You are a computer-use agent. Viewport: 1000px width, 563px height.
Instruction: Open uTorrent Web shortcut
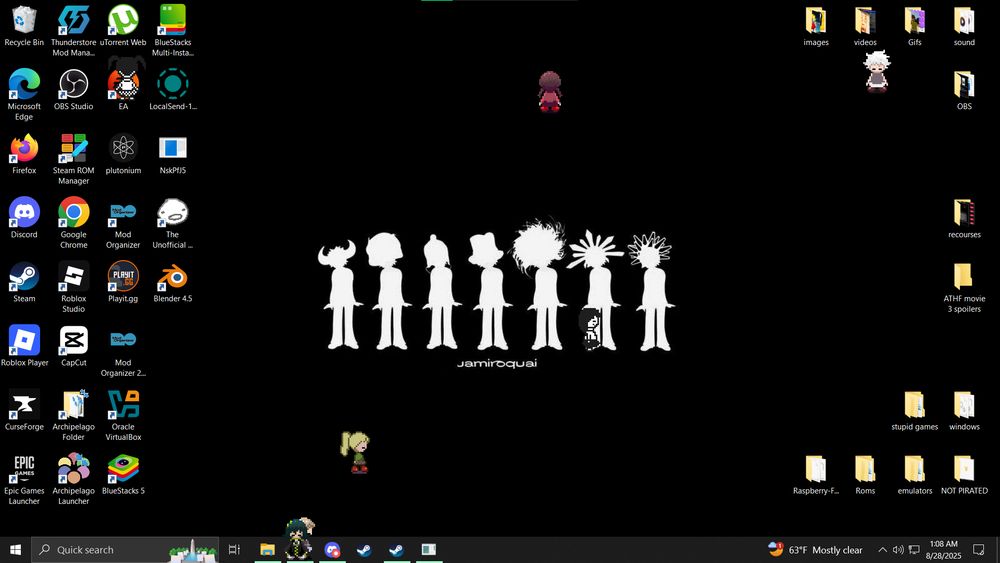coord(123,26)
